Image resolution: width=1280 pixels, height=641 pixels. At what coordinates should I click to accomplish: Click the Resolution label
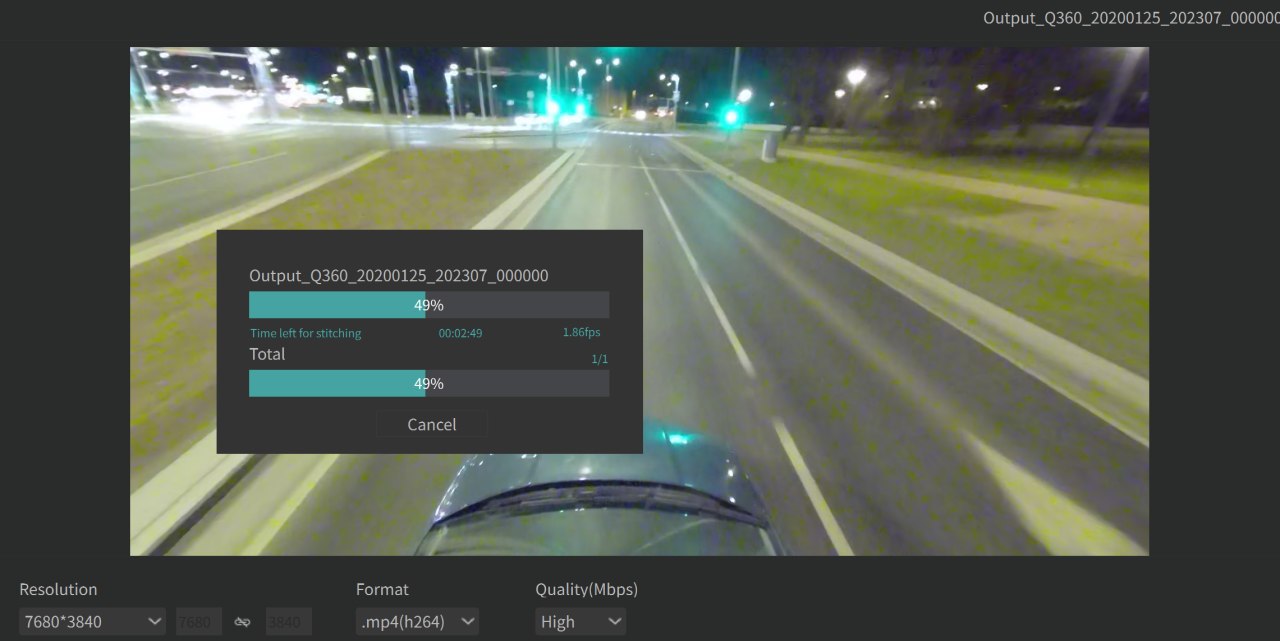[58, 589]
